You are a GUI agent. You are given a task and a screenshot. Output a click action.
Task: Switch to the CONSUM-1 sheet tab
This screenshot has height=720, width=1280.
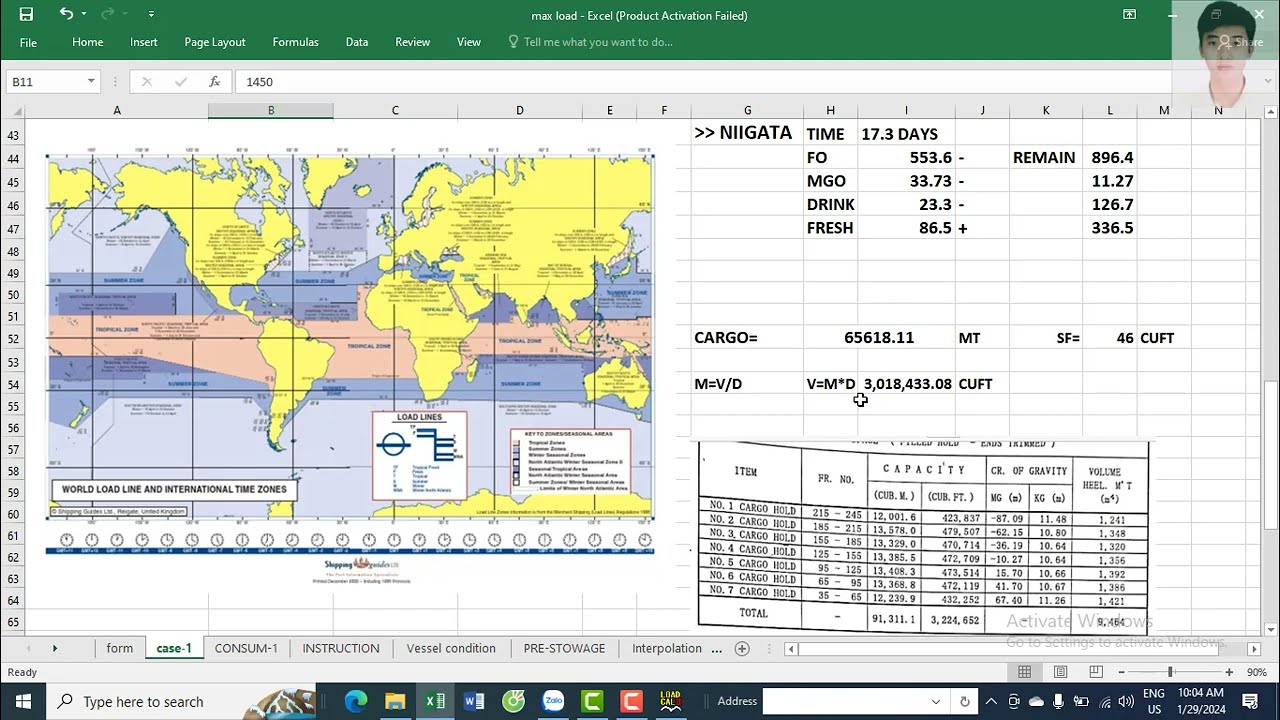pos(246,648)
